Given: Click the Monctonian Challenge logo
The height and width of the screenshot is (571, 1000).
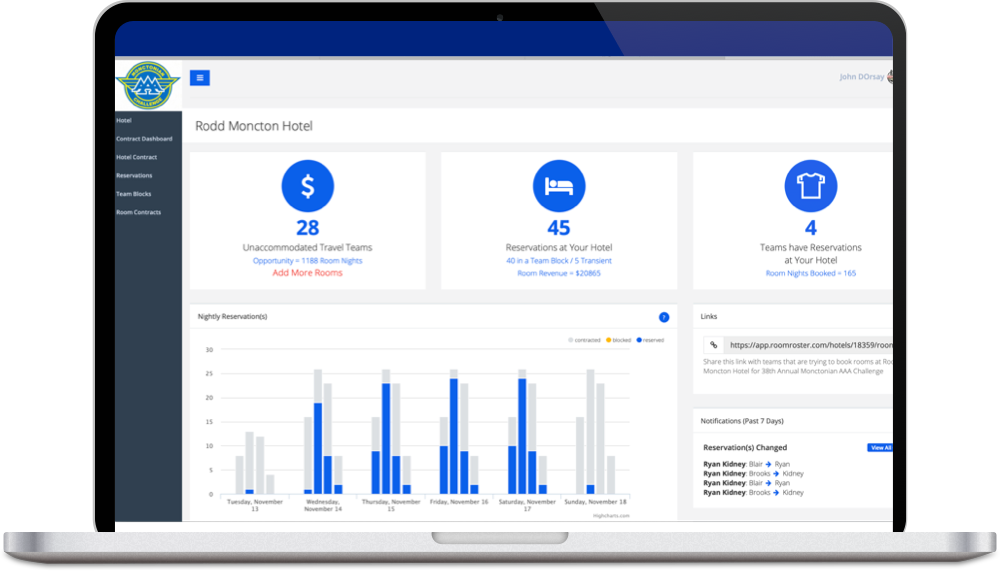Looking at the screenshot, I should click(x=148, y=85).
